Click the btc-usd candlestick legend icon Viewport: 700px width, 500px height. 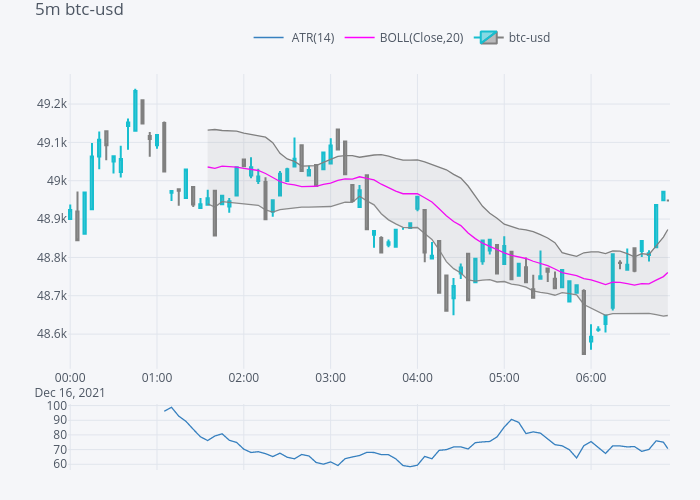487,38
